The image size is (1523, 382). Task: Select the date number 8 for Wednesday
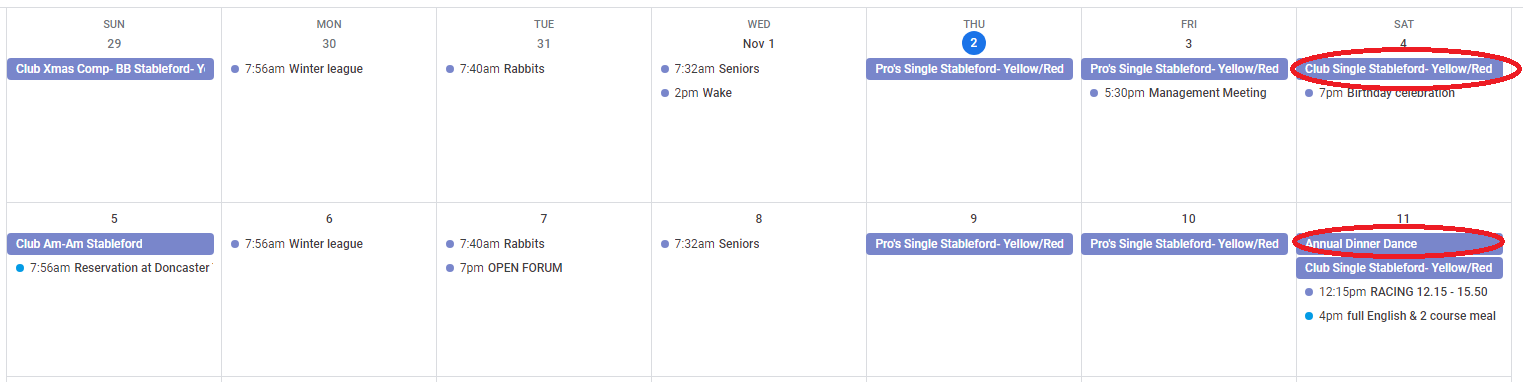pyautogui.click(x=759, y=219)
